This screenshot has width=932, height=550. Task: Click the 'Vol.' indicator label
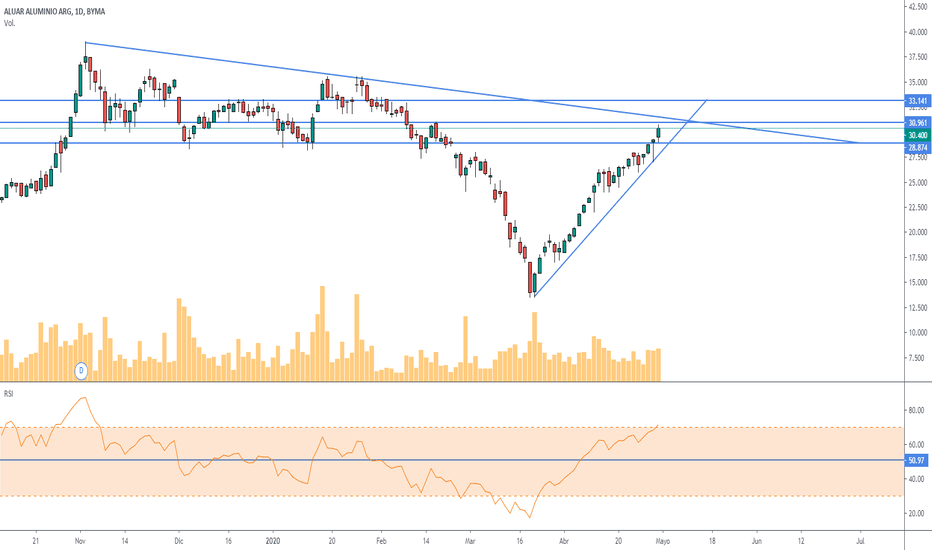[10, 23]
